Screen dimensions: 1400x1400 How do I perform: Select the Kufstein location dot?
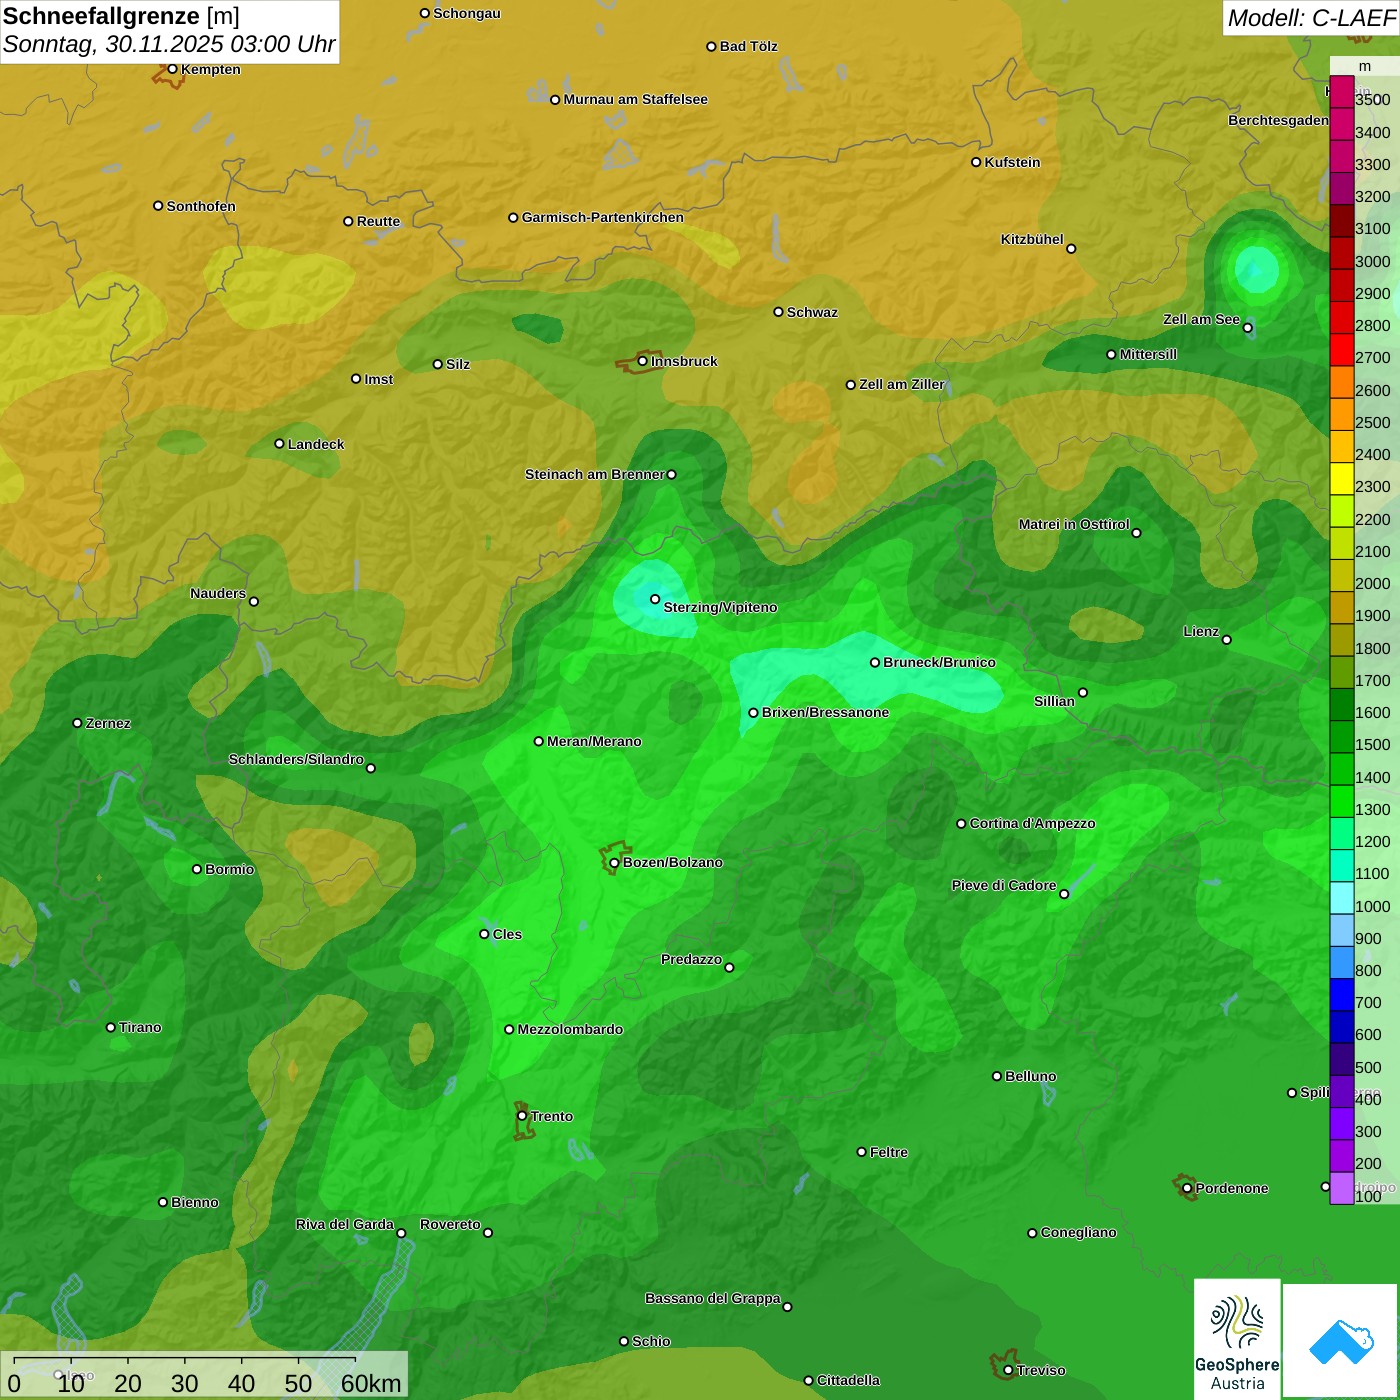[x=976, y=162]
